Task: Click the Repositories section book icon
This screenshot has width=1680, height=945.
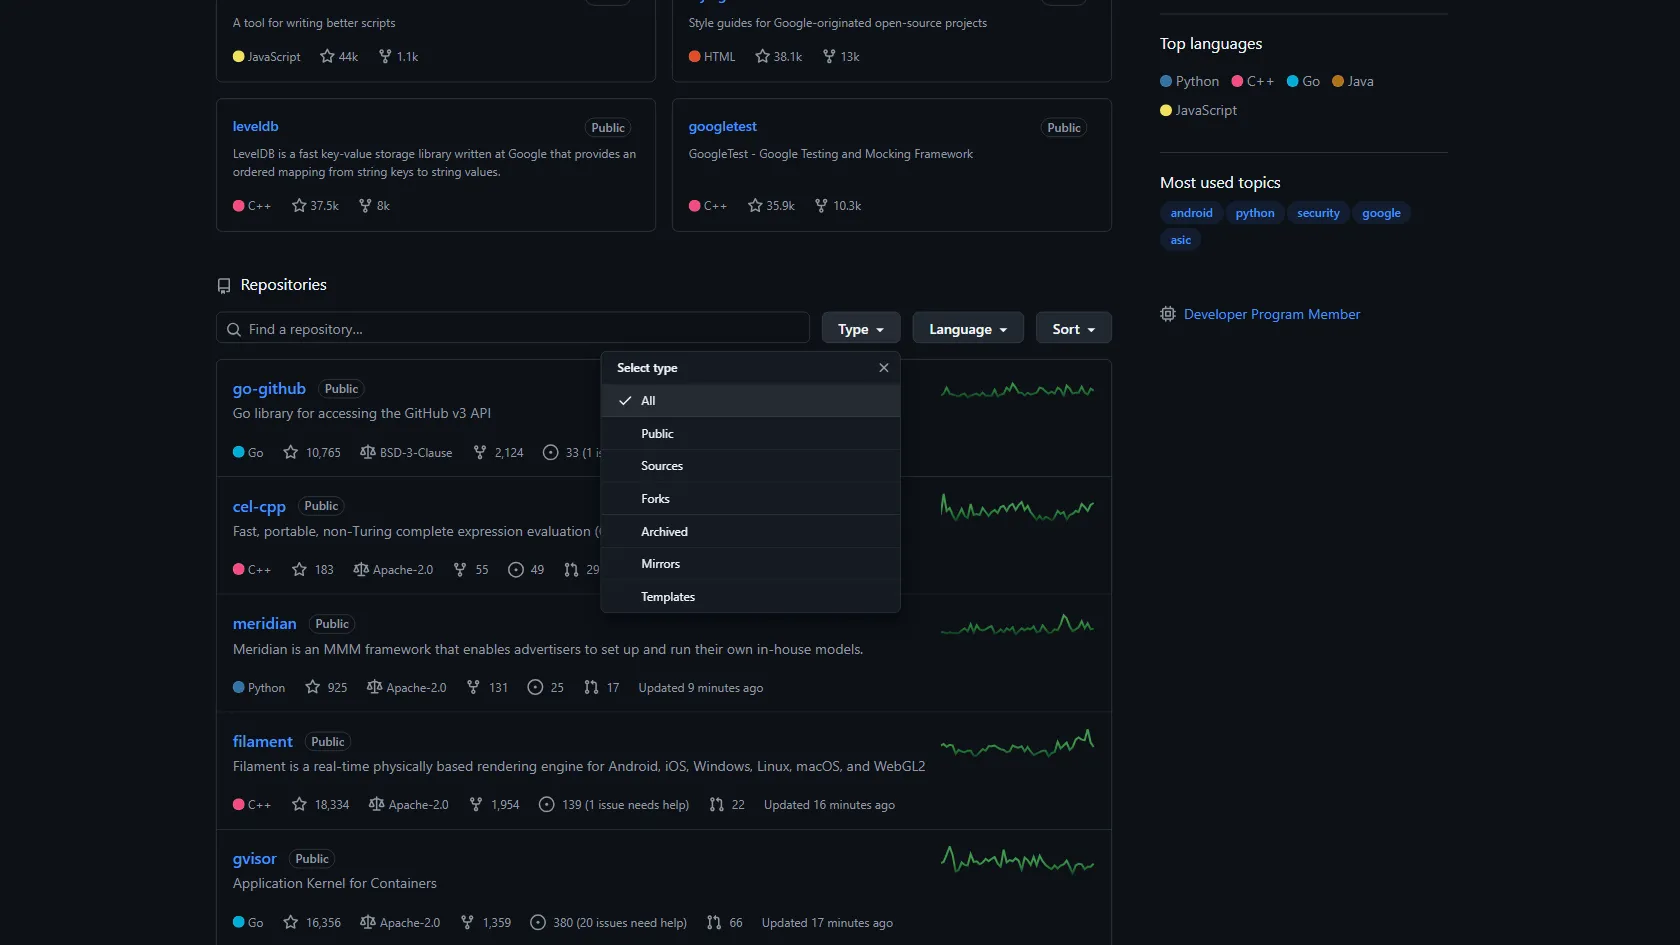Action: pyautogui.click(x=224, y=286)
